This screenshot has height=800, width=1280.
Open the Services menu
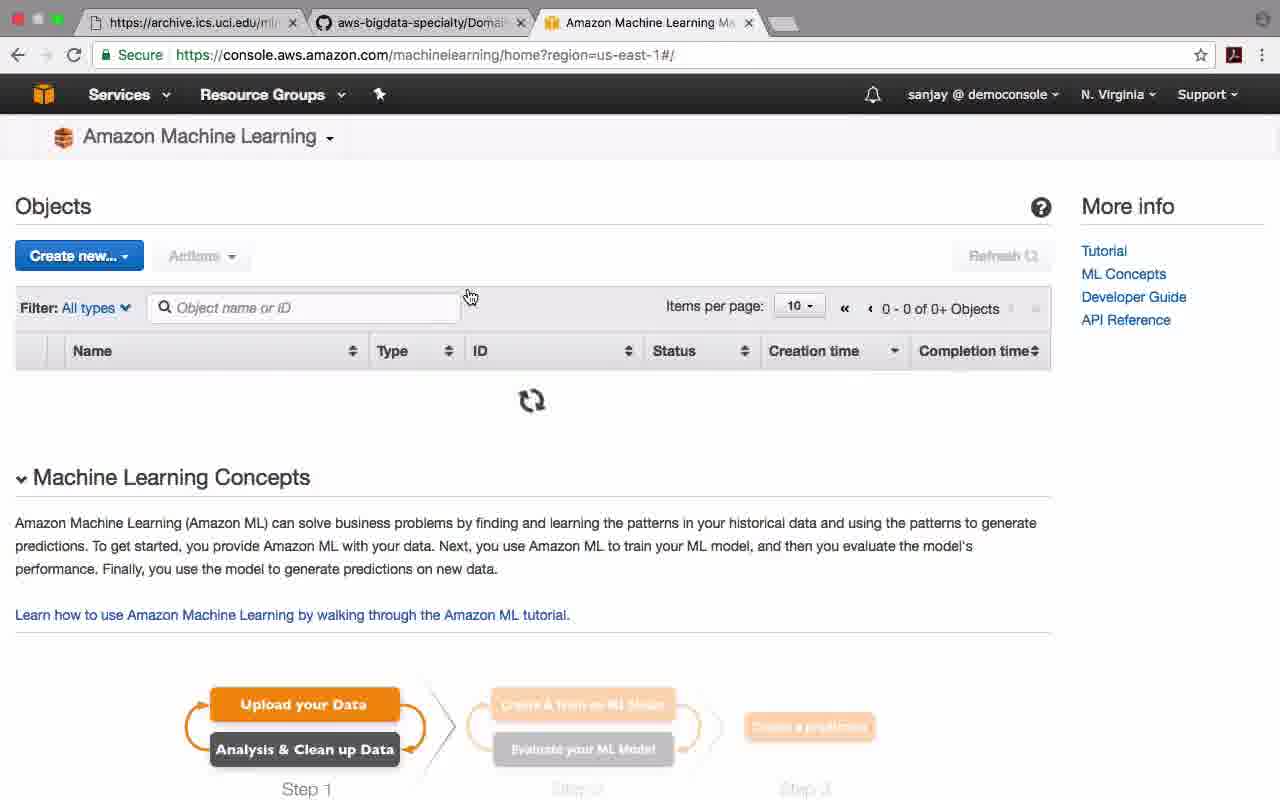coord(130,95)
